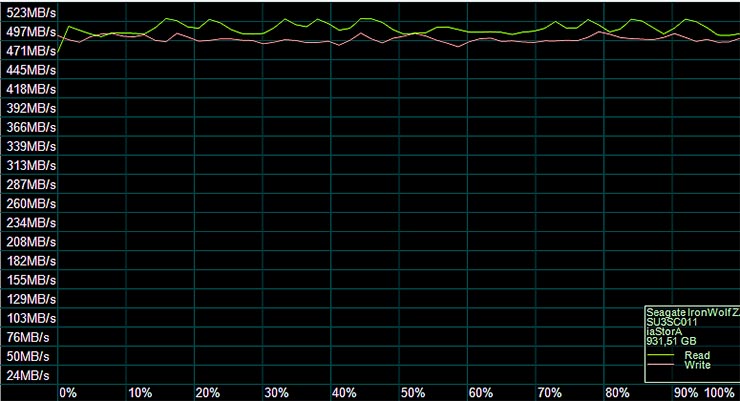Click the 100% position marker
The width and height of the screenshot is (740, 401).
tap(719, 391)
